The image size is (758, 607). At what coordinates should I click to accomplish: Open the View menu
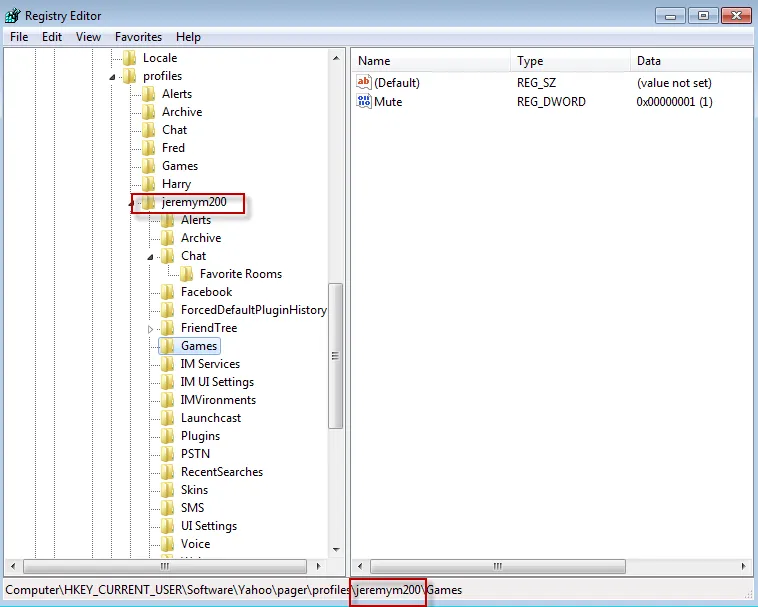pyautogui.click(x=88, y=37)
